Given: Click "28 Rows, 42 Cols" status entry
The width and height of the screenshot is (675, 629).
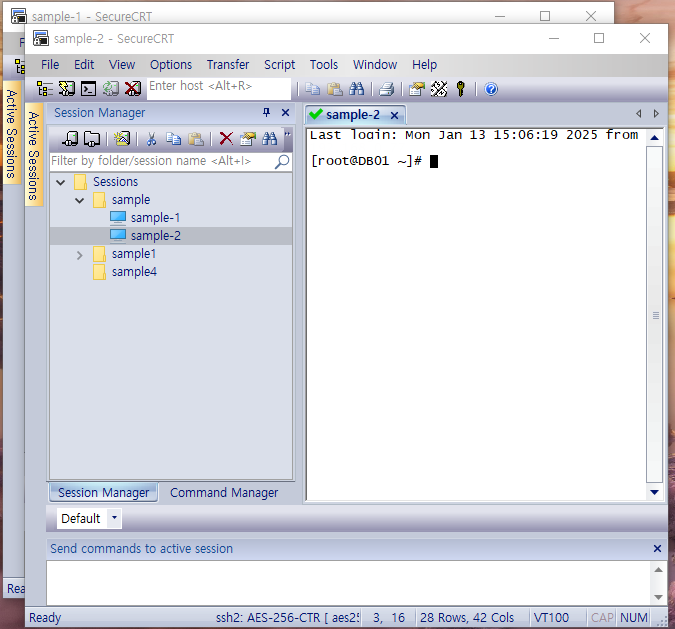Looking at the screenshot, I should click(467, 618).
